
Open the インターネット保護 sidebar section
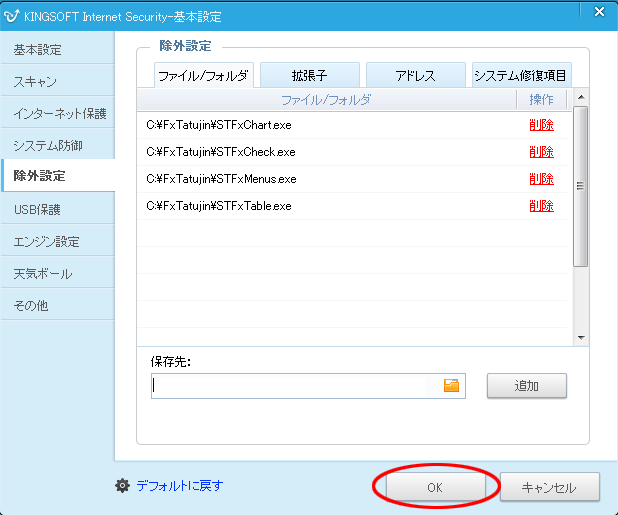pos(58,113)
